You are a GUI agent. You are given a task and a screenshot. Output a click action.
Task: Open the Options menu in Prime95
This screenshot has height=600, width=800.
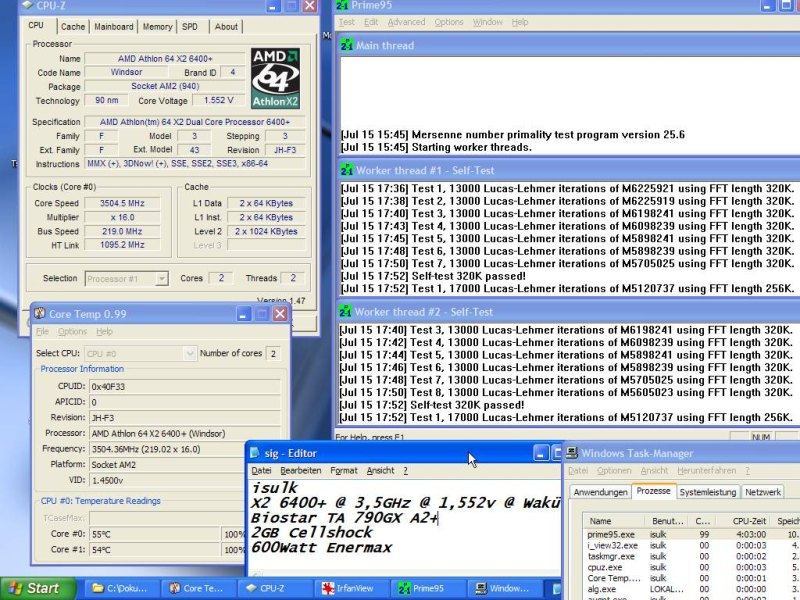click(449, 22)
